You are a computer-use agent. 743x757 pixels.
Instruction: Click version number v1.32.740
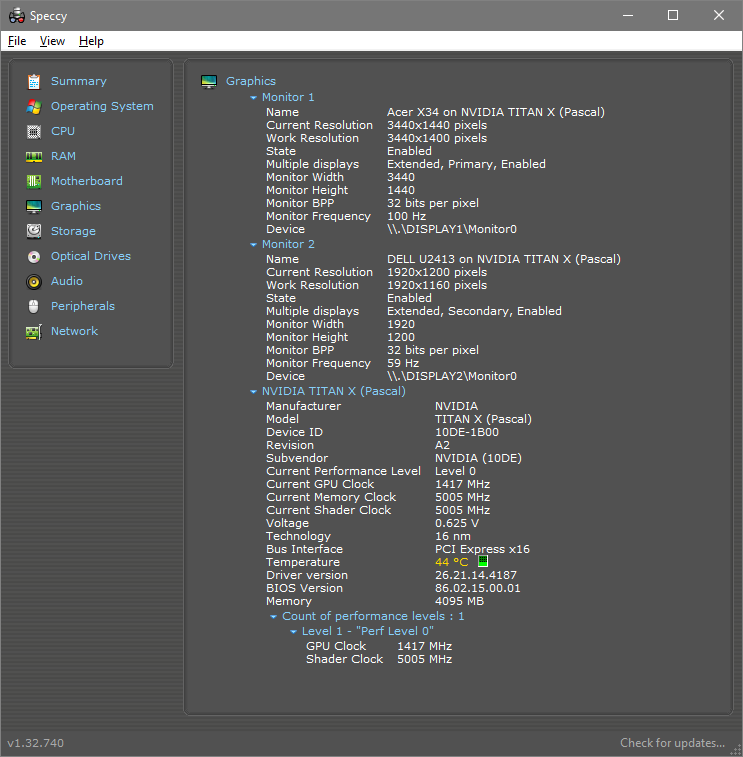click(35, 743)
